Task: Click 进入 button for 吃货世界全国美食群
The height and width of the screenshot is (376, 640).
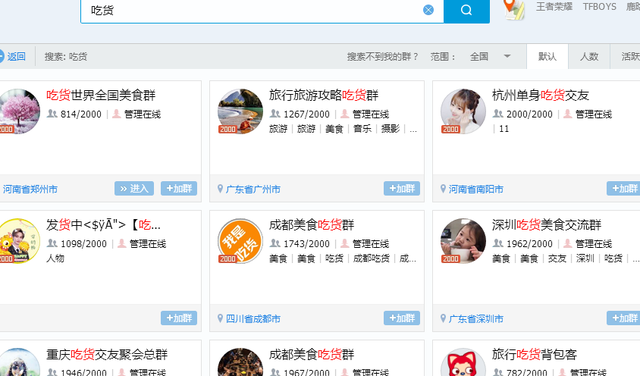Action: (134, 188)
